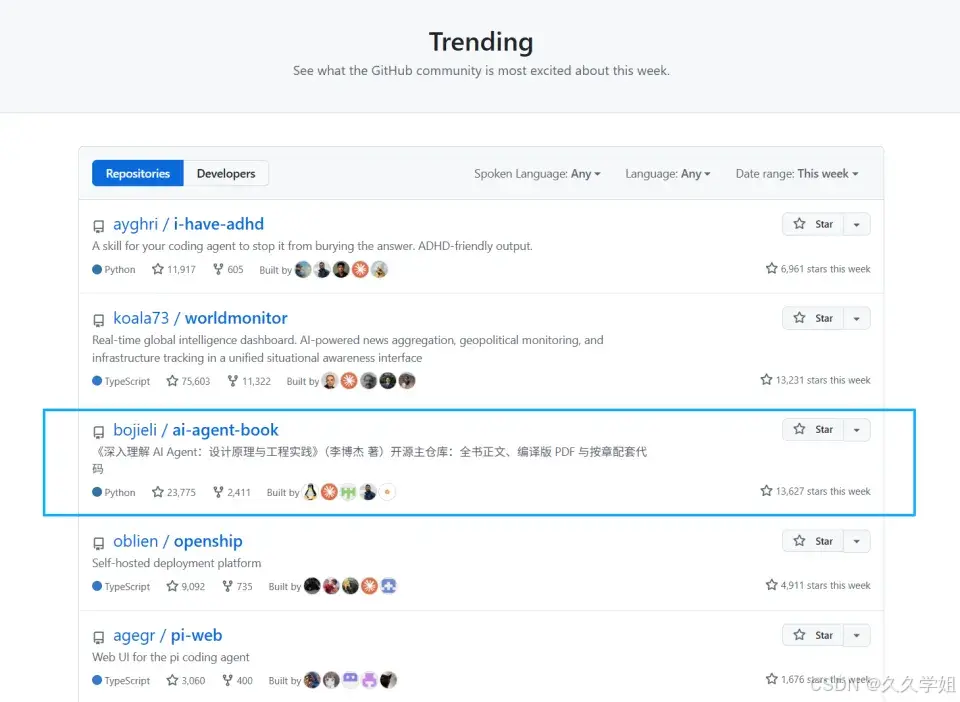View the 11,322 forks of worldmonitor
This screenshot has width=960, height=702.
(249, 381)
